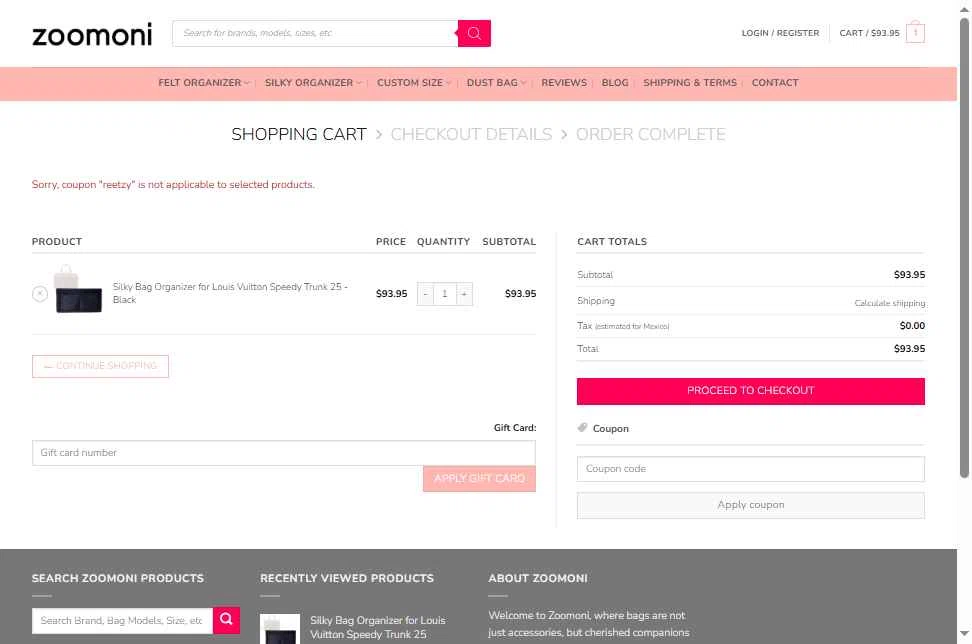Focus the Coupon code field
Viewport: 972px width, 644px height.
click(x=751, y=469)
